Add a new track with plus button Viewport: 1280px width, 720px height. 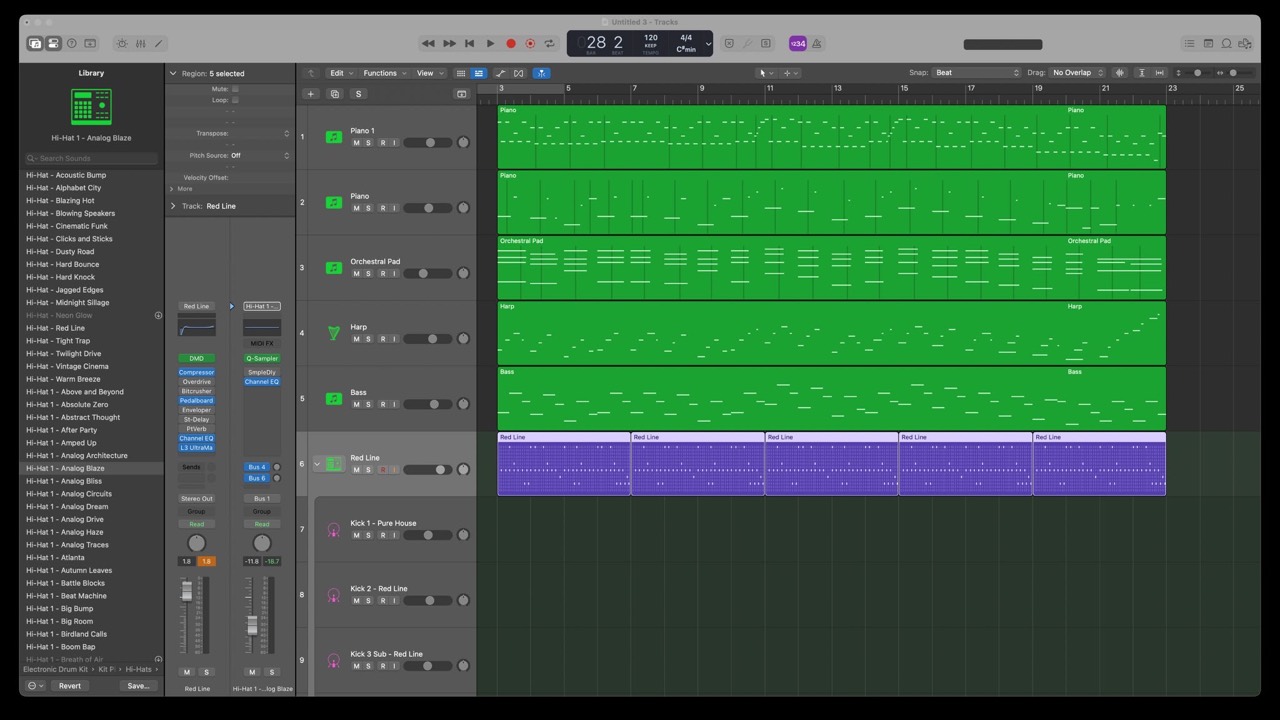(311, 94)
